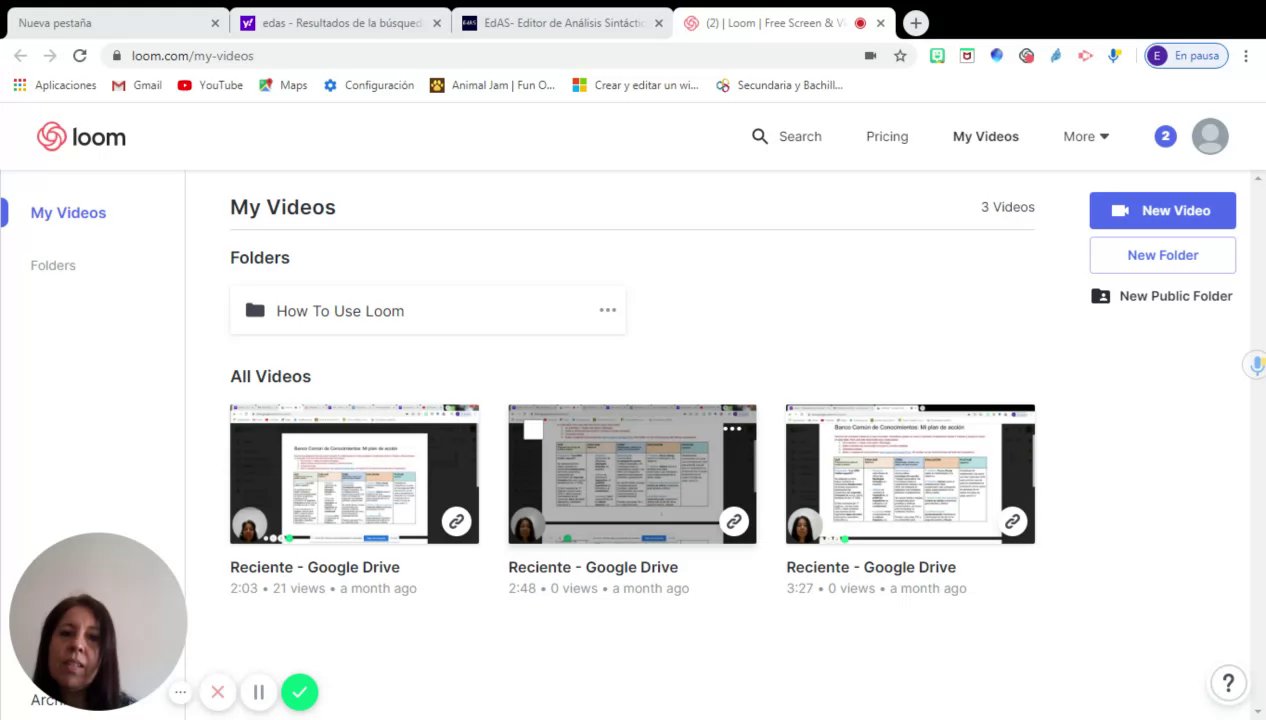This screenshot has height=720, width=1266.
Task: Switch to EdAS Editor de Análisis Sintáctico tab
Action: point(561,23)
